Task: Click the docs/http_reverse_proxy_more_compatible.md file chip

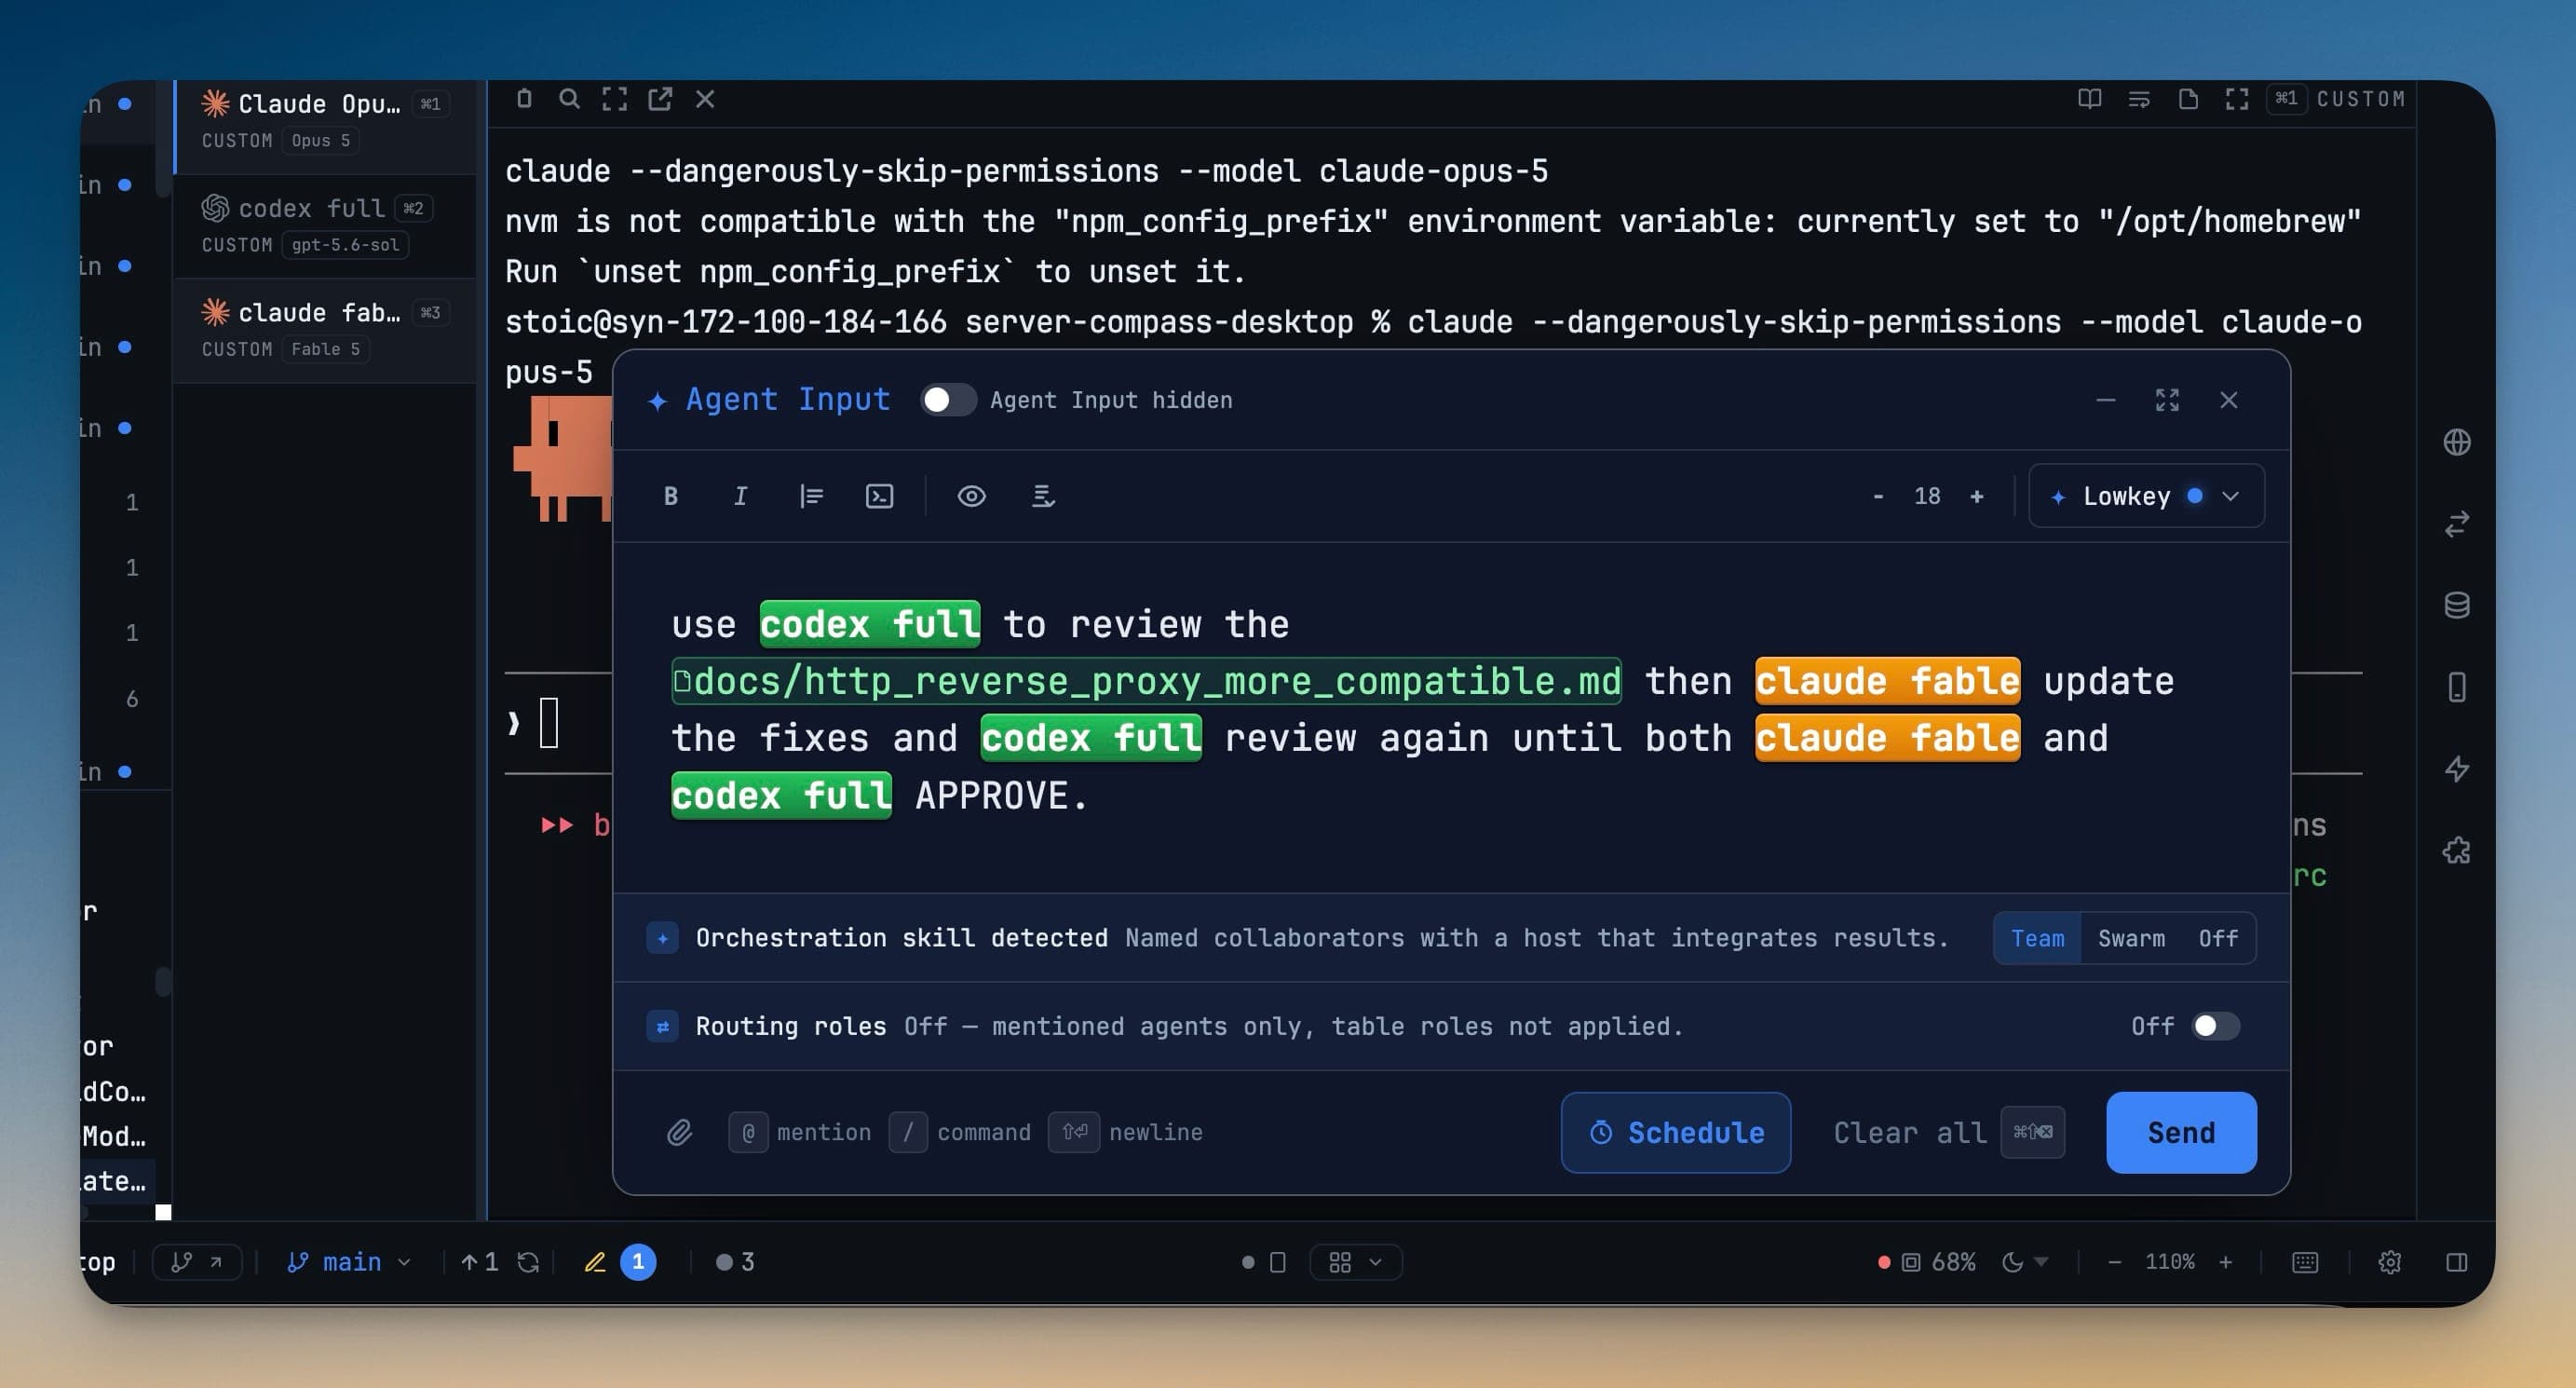Action: click(x=1146, y=681)
